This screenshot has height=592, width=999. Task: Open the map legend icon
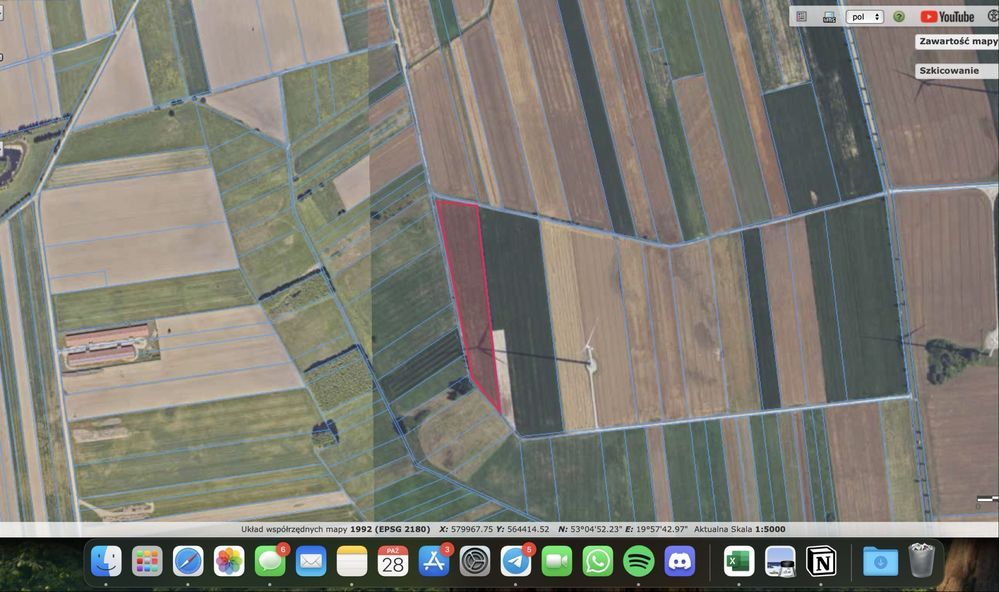point(802,16)
